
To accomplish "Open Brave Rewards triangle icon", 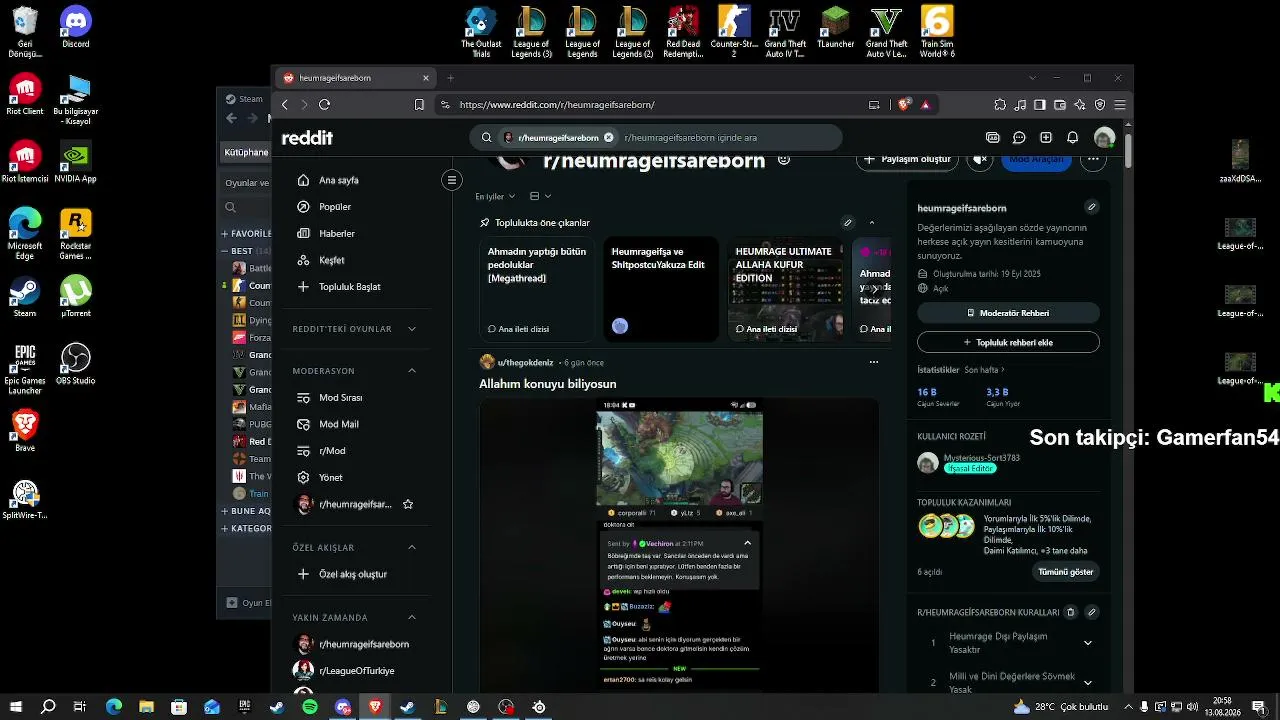I will click(926, 105).
